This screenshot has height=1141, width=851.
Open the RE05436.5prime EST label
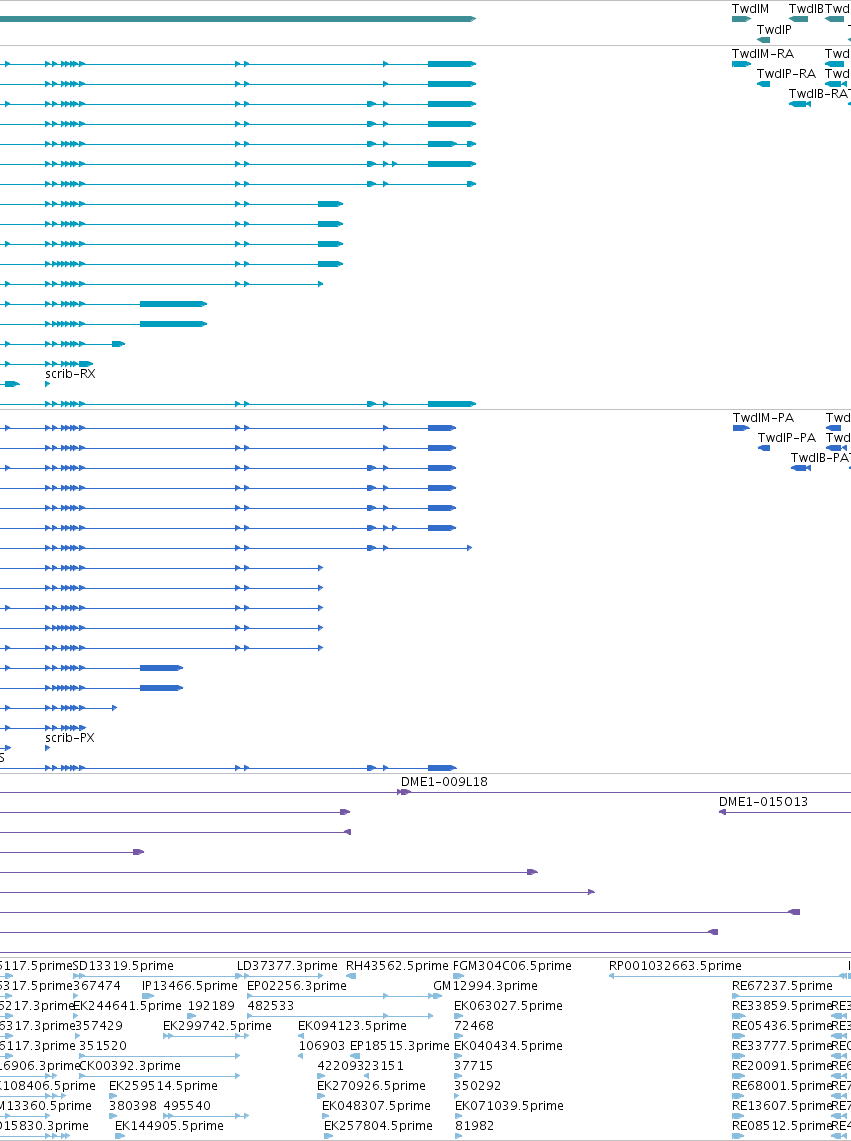click(x=781, y=1025)
